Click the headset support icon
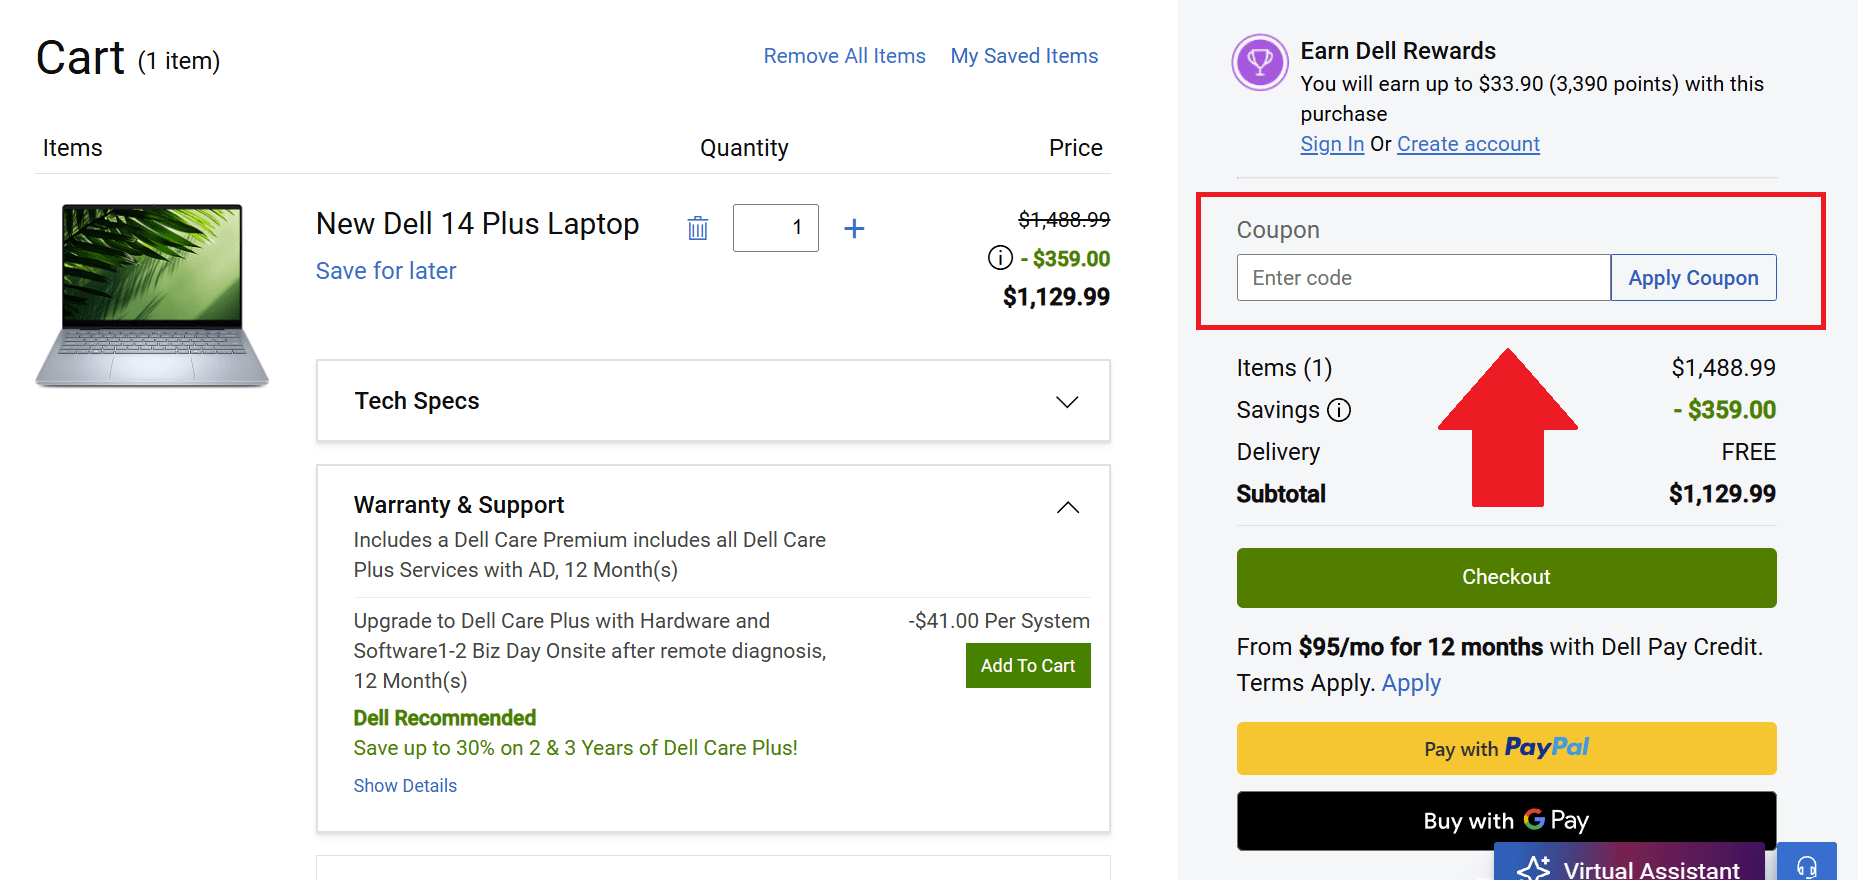The image size is (1861, 880). (1806, 864)
